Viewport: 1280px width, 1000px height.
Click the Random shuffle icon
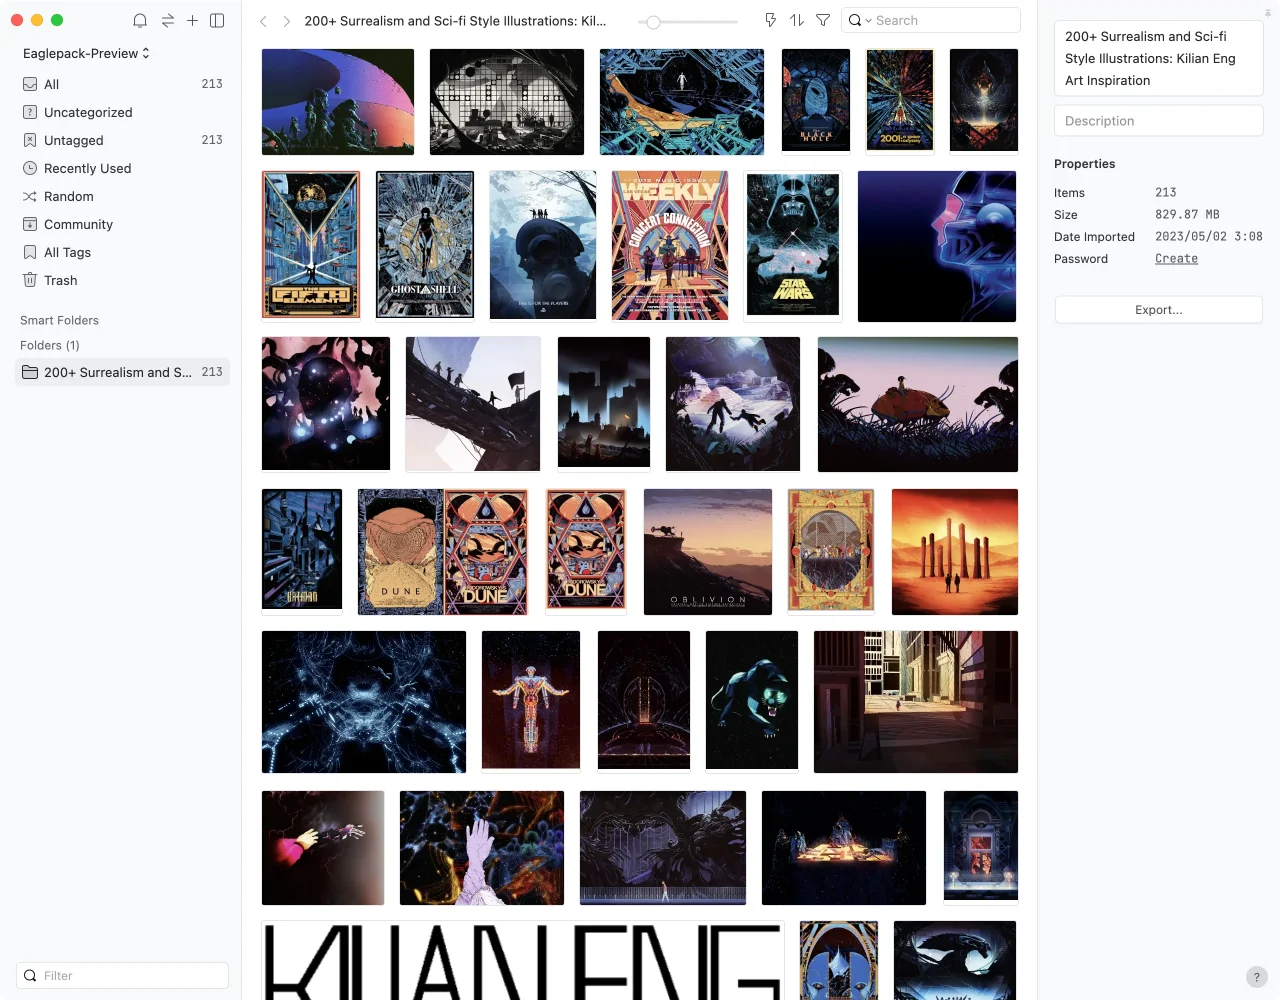[30, 196]
